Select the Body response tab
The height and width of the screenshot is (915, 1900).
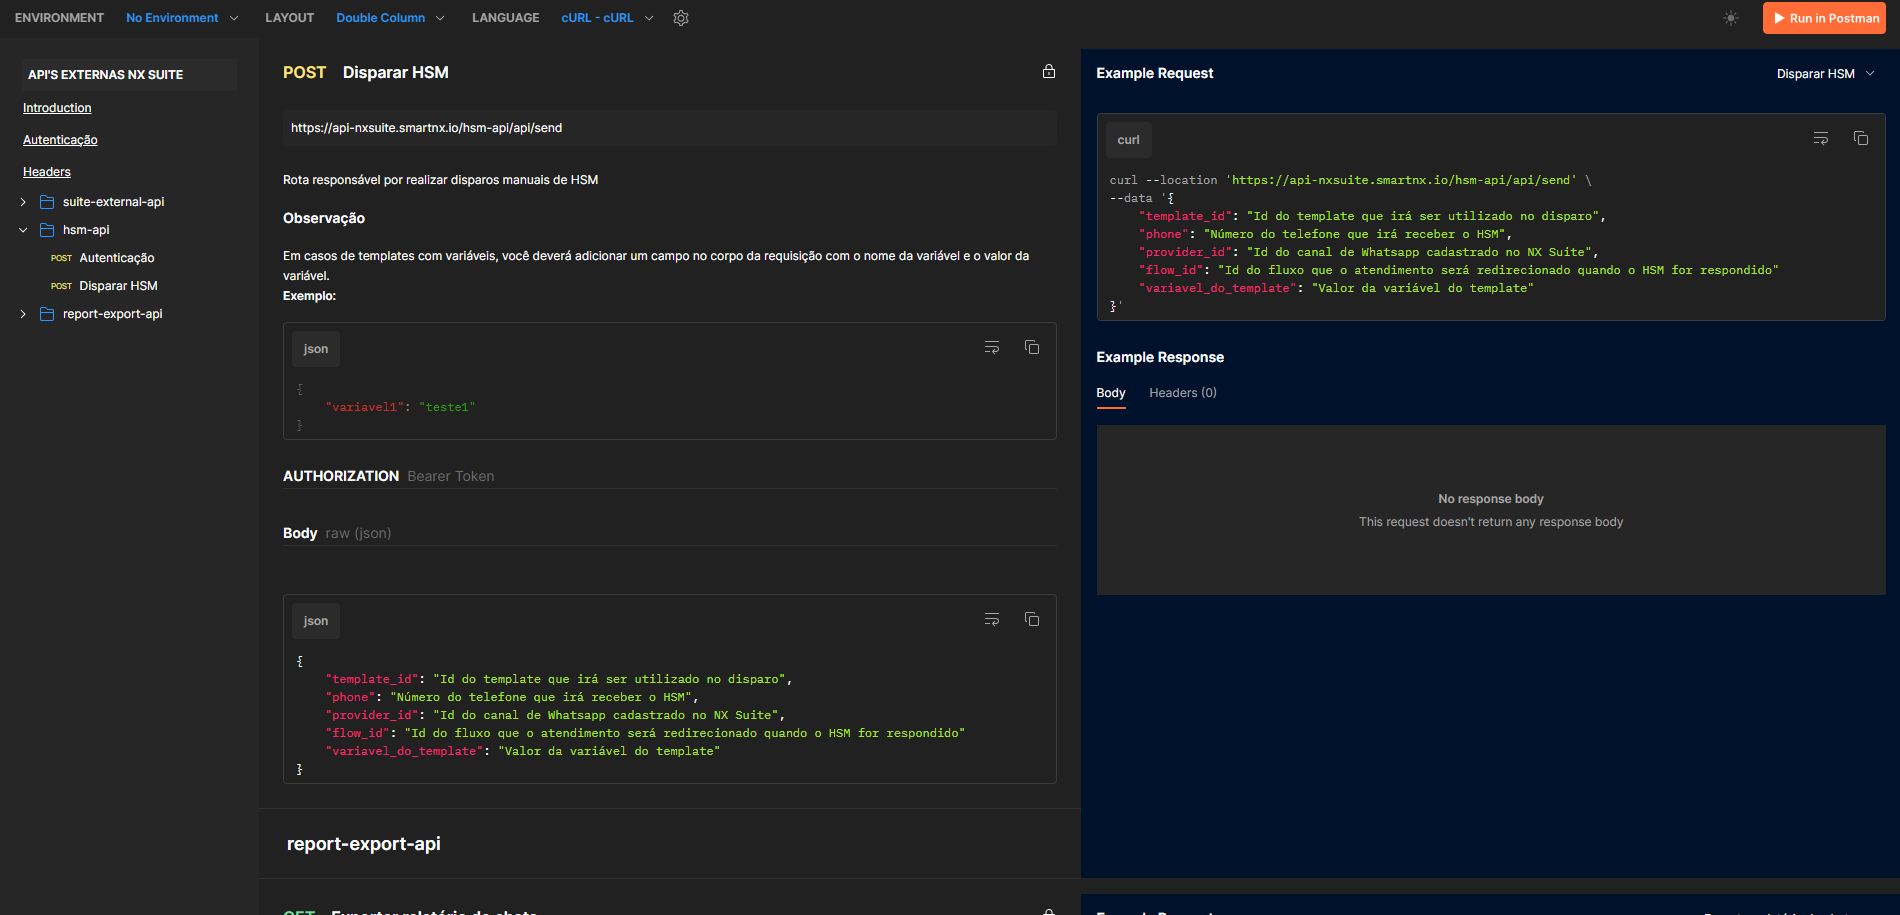pos(1110,393)
